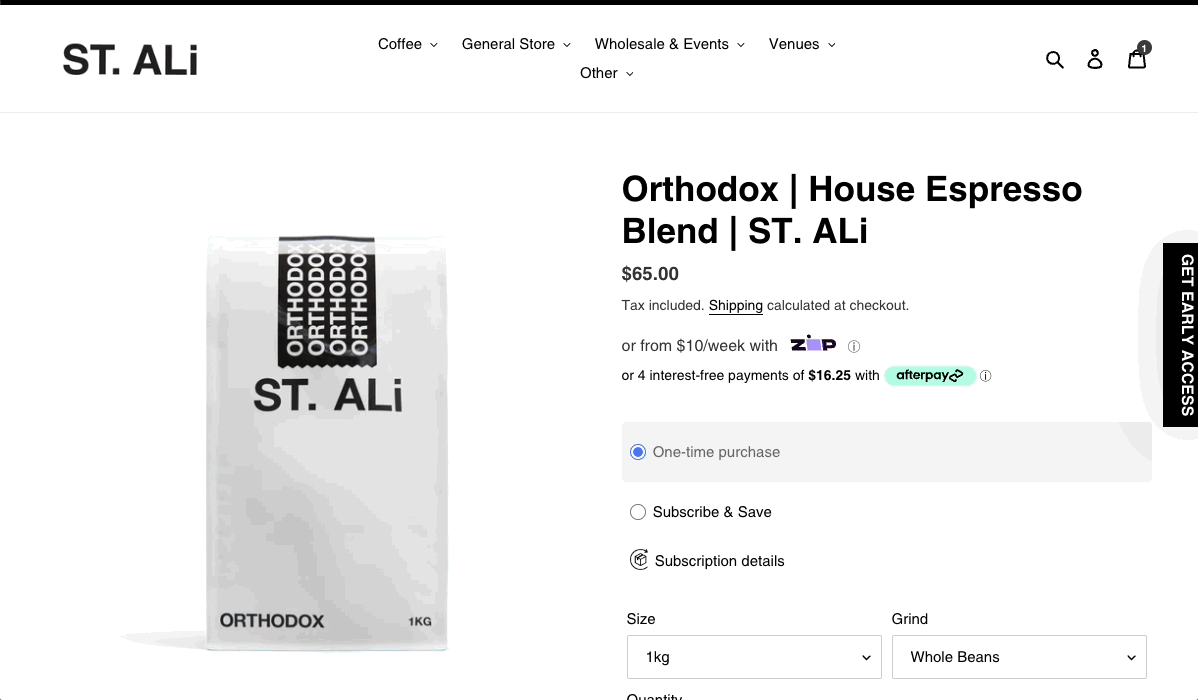The height and width of the screenshot is (700, 1198).
Task: Open the Size dropdown showing 1kg
Action: pyautogui.click(x=753, y=657)
